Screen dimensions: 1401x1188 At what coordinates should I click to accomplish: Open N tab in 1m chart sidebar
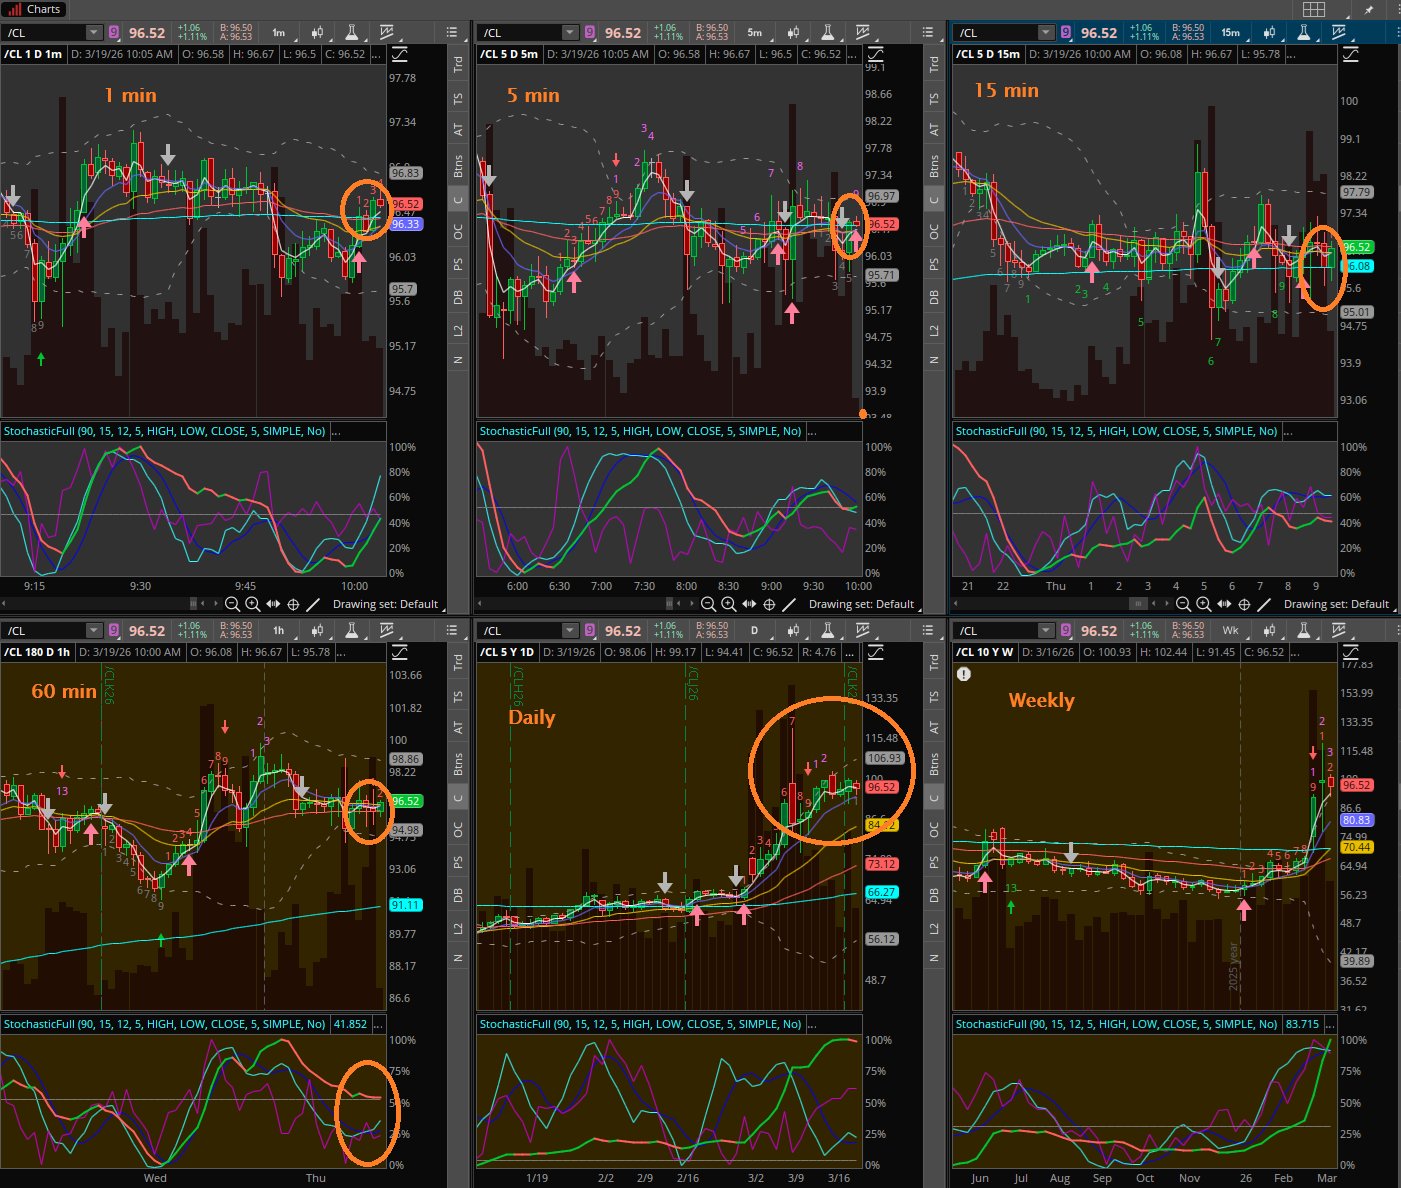(458, 359)
